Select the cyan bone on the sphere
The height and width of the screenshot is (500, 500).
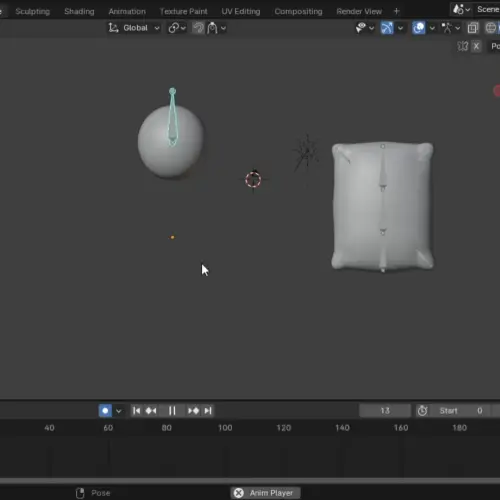172,117
